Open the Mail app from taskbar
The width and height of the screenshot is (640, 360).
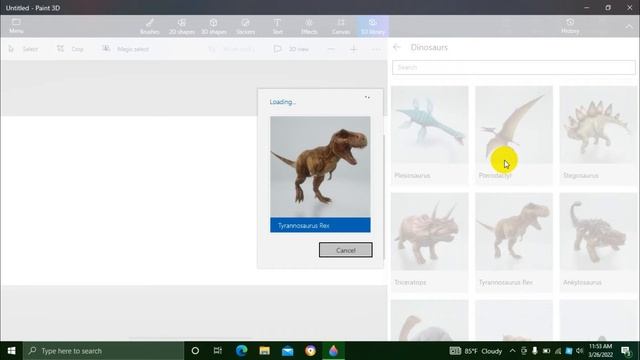[287, 351]
